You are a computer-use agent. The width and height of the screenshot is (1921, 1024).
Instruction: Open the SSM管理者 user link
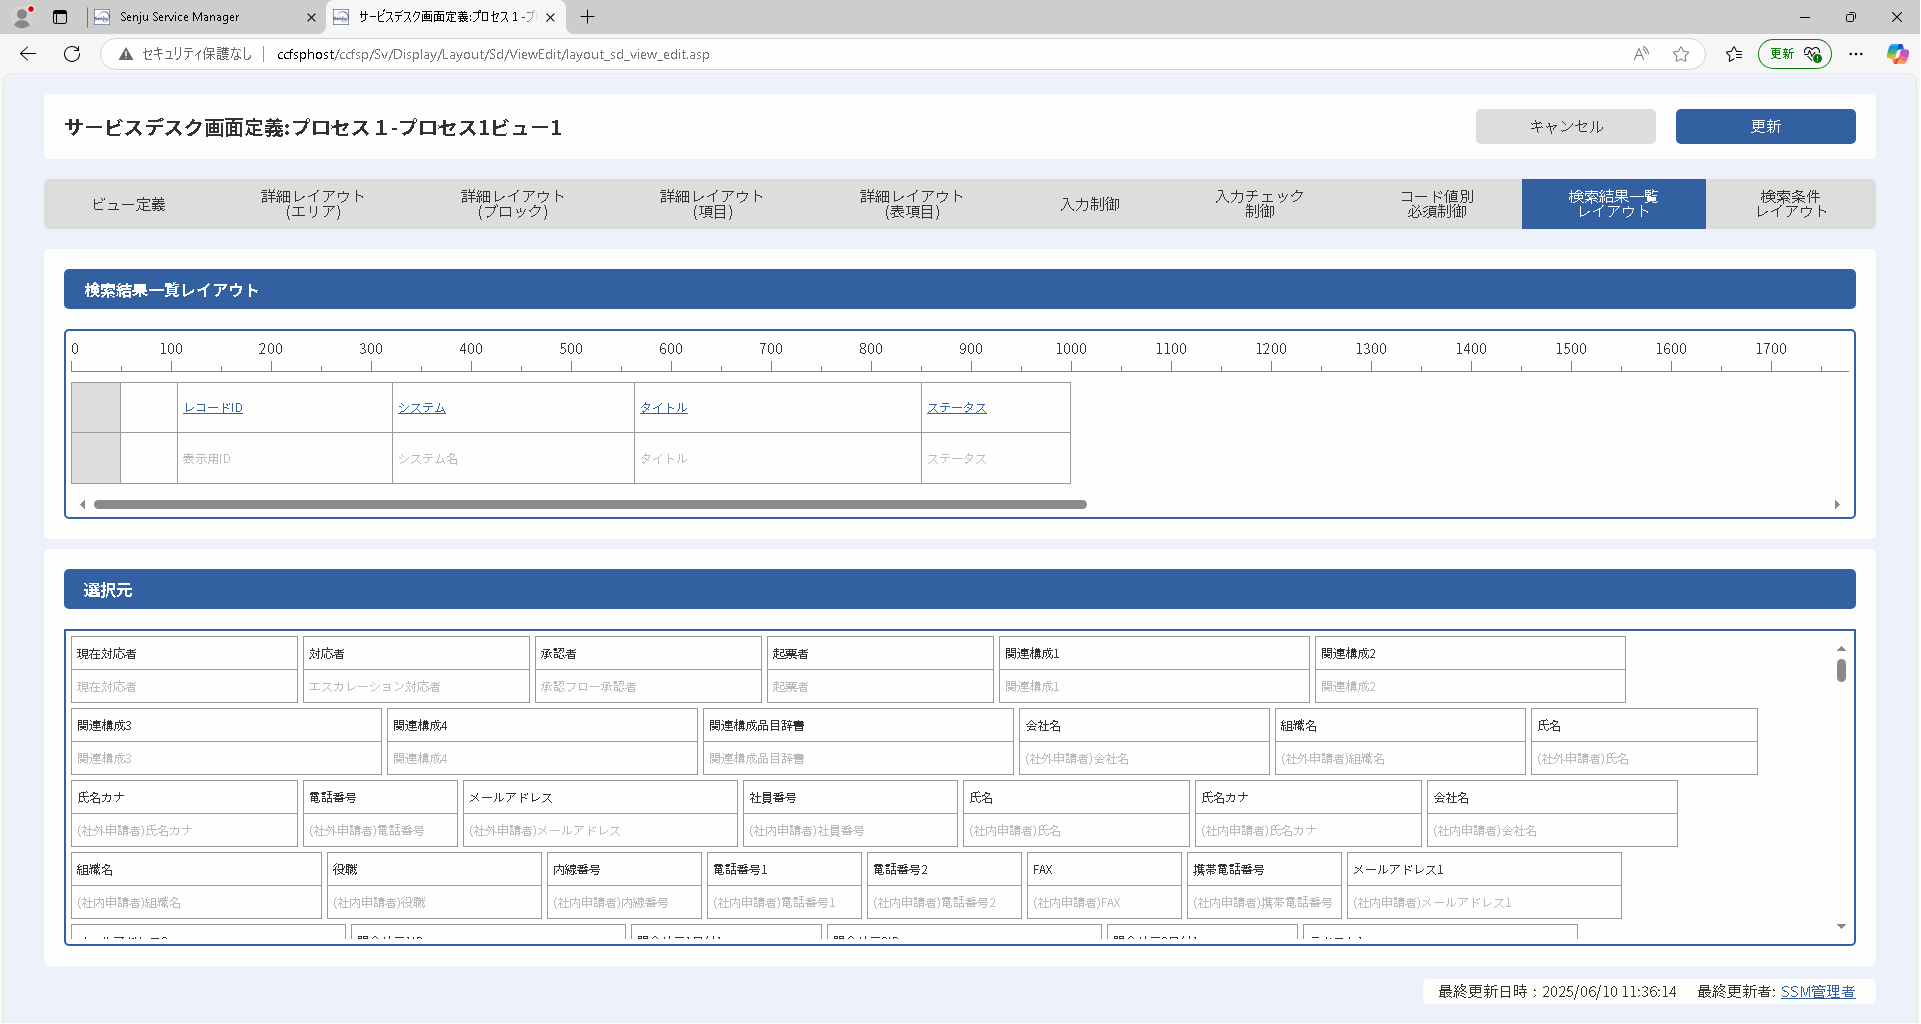pyautogui.click(x=1818, y=992)
